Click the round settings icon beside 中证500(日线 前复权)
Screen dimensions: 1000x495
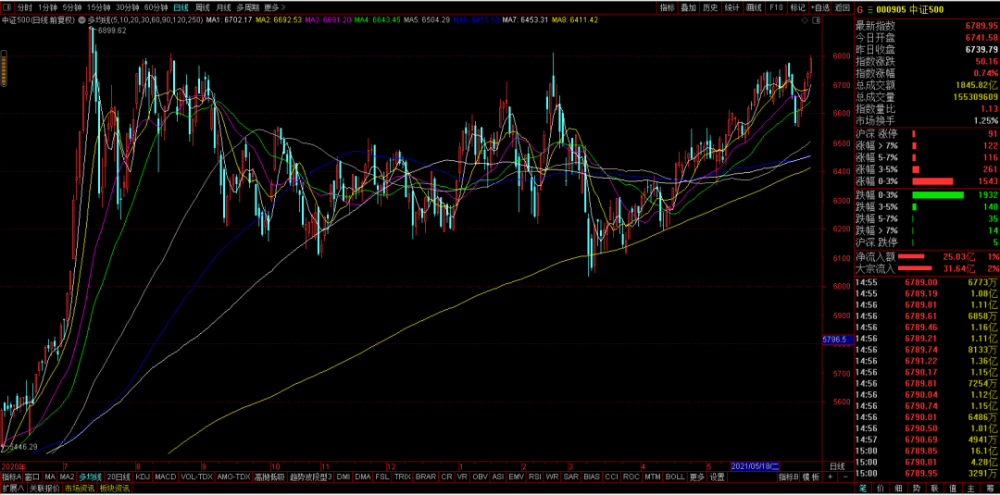pos(82,20)
